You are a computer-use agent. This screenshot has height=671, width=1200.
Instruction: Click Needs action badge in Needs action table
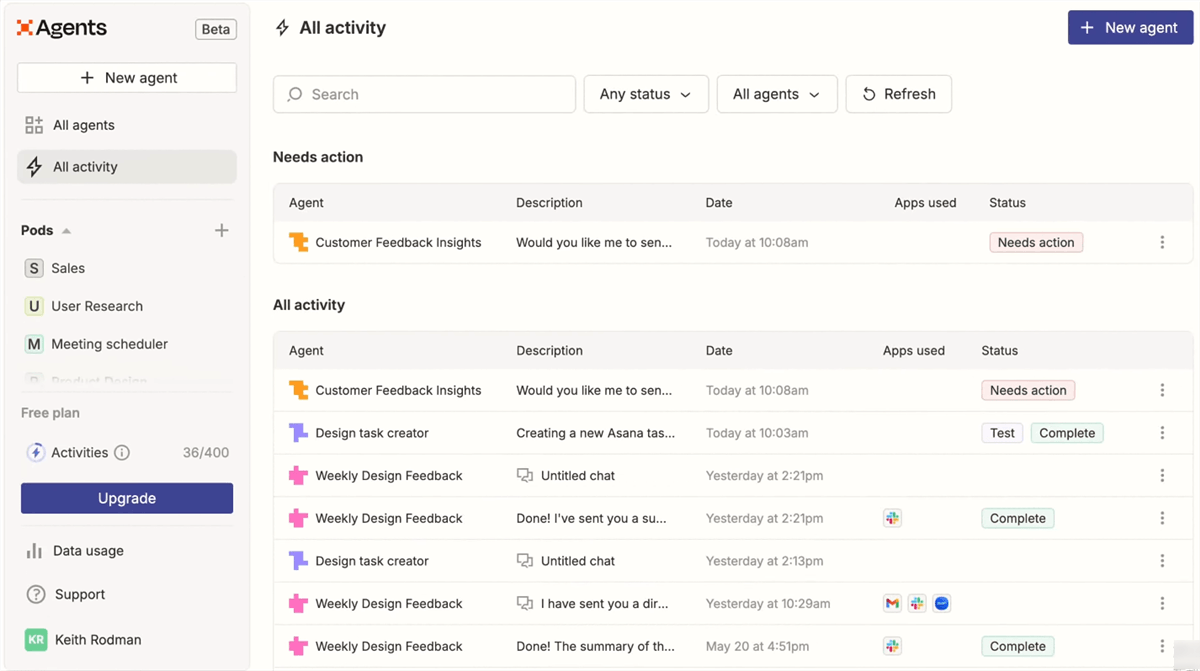[x=1036, y=242]
